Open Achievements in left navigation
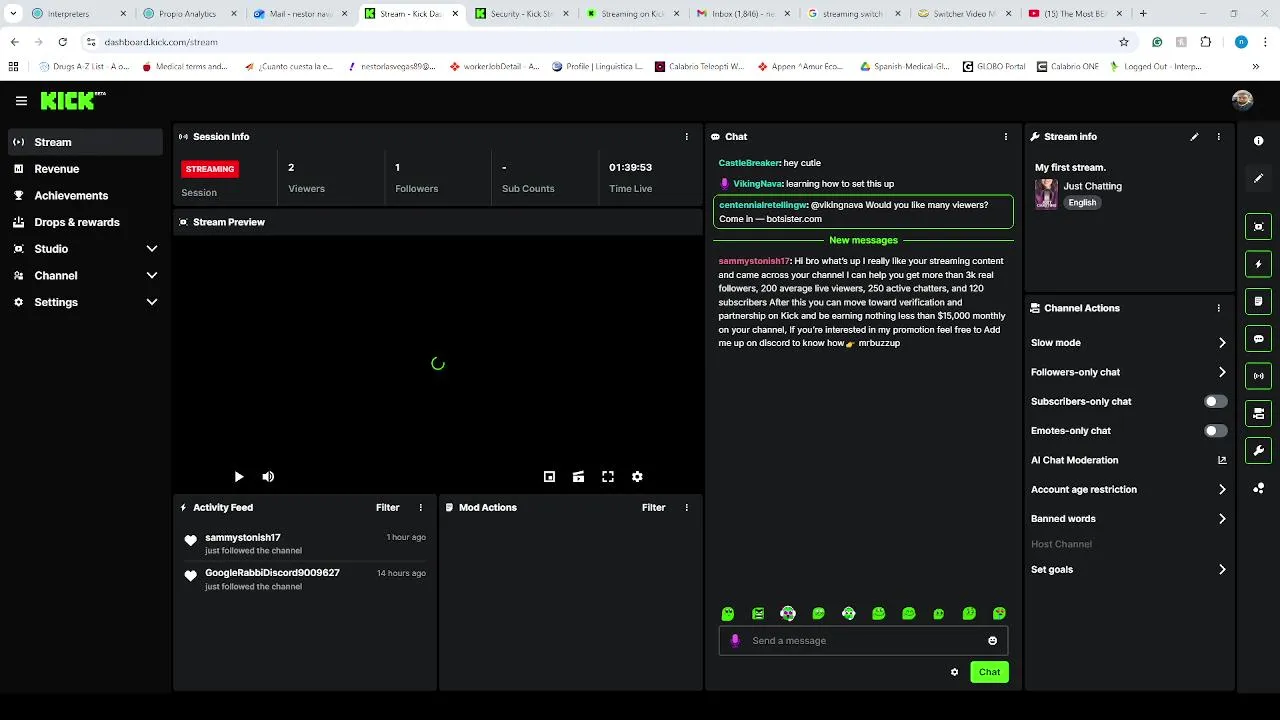This screenshot has width=1280, height=720. coord(85,196)
